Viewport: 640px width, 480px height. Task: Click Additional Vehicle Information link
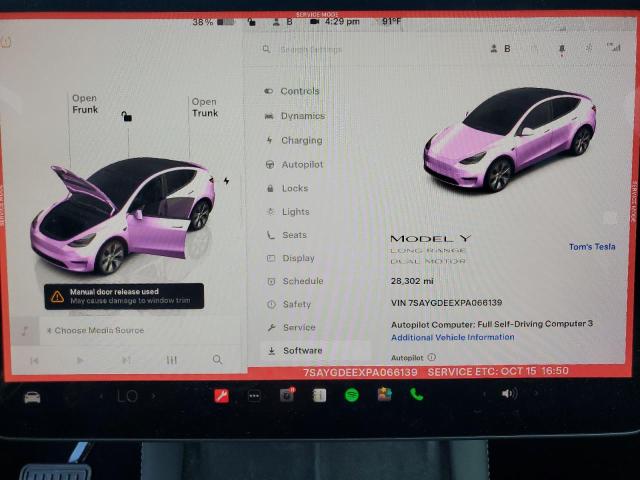[x=452, y=338]
